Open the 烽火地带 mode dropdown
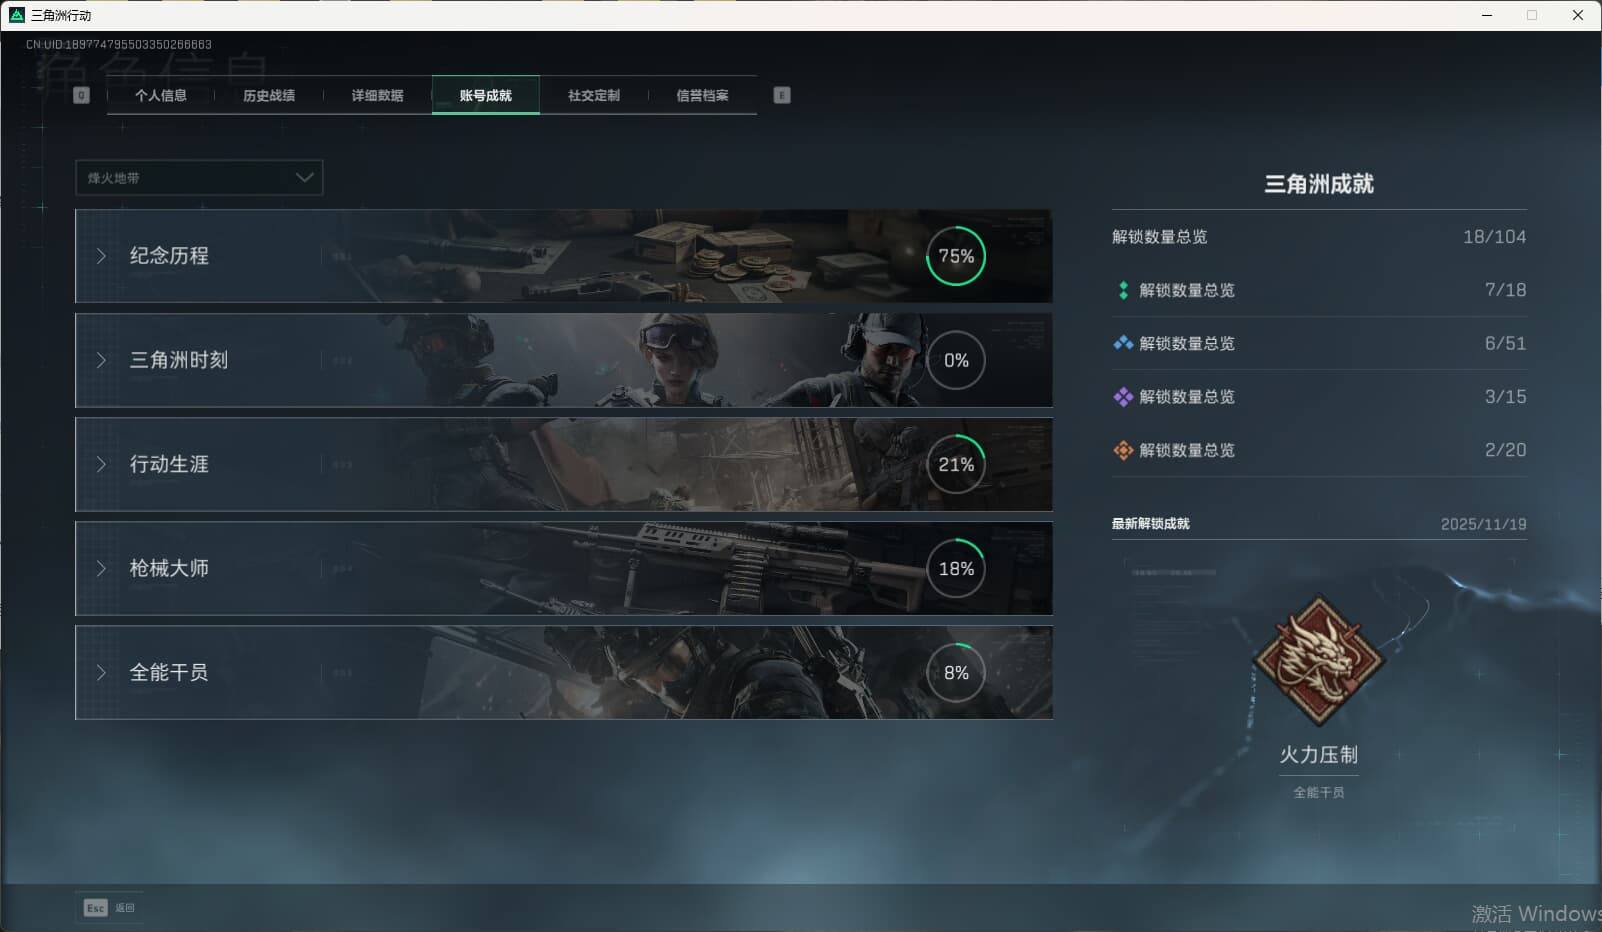The height and width of the screenshot is (932, 1602). point(199,178)
